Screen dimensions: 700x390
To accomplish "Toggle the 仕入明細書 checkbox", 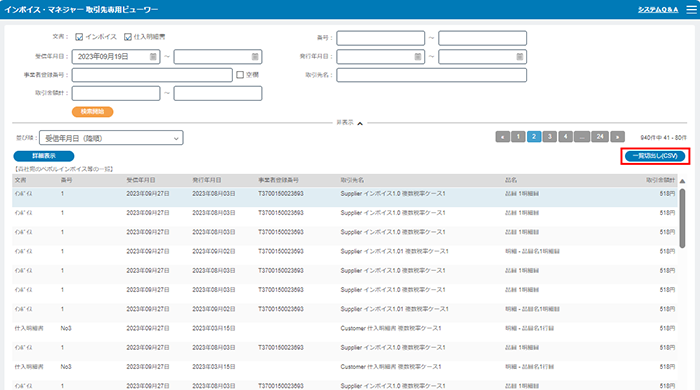I will (128, 37).
